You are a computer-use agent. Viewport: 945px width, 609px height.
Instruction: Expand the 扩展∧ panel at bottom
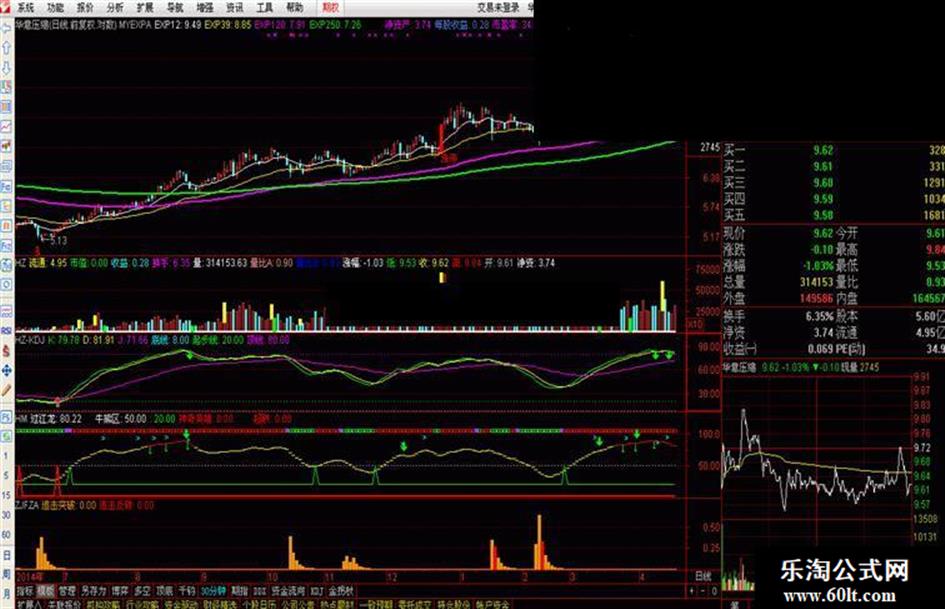(30, 604)
